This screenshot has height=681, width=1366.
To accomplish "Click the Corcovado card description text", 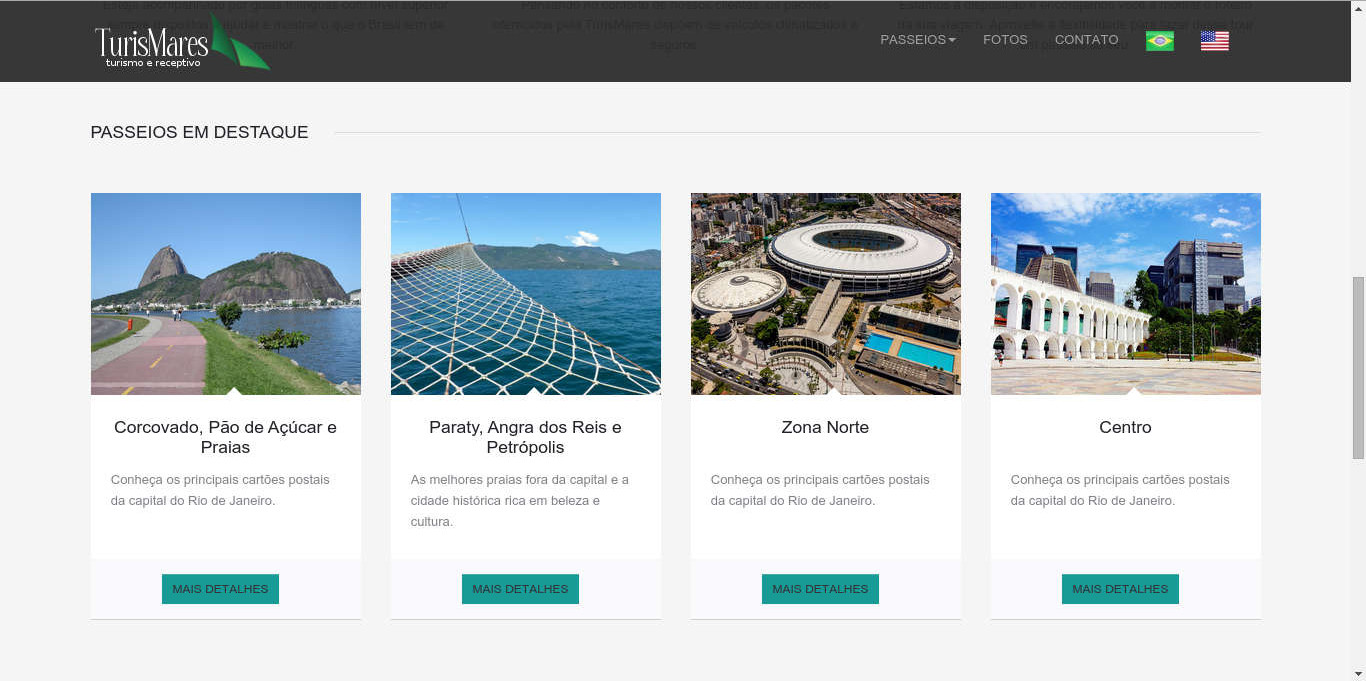I will pos(220,490).
